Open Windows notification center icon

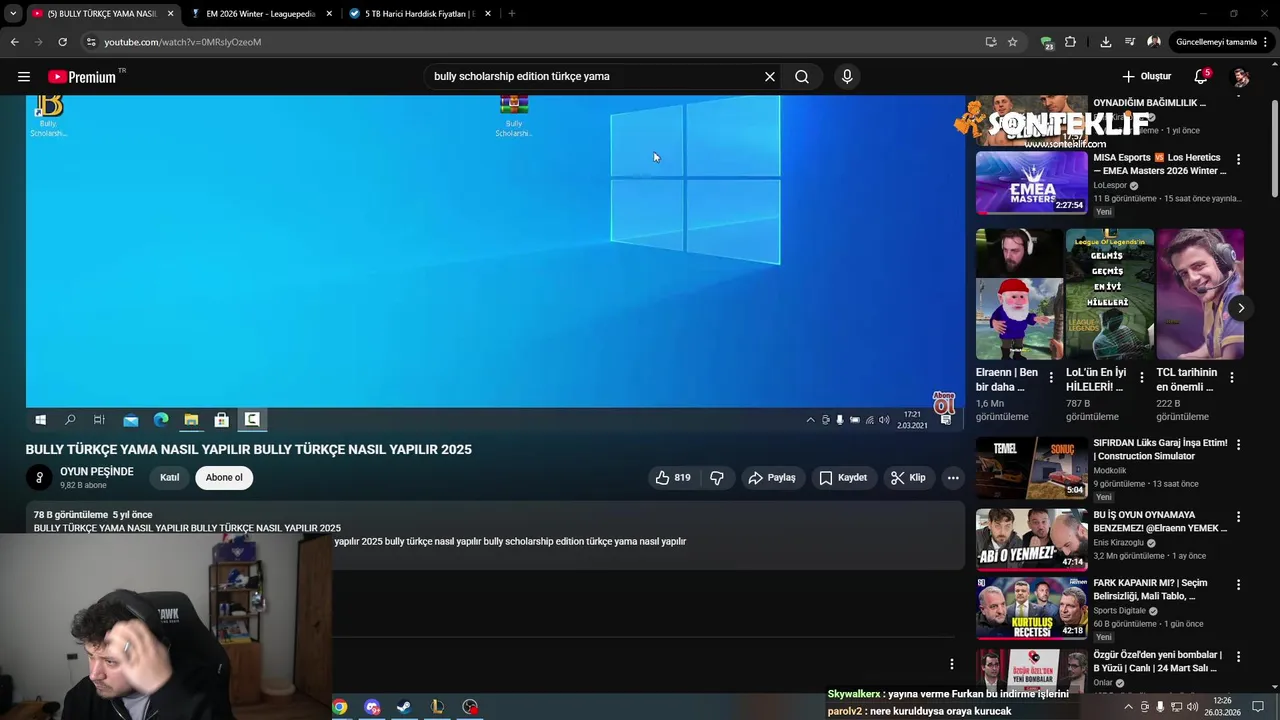click(x=1258, y=707)
